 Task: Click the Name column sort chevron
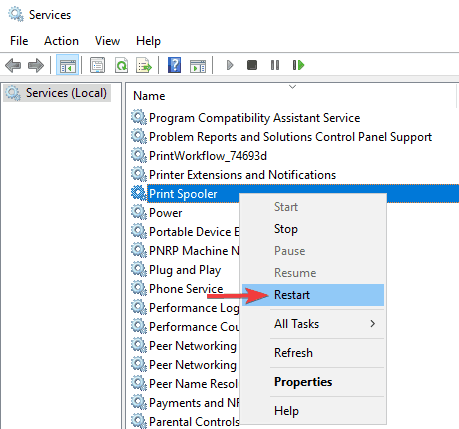tap(292, 87)
